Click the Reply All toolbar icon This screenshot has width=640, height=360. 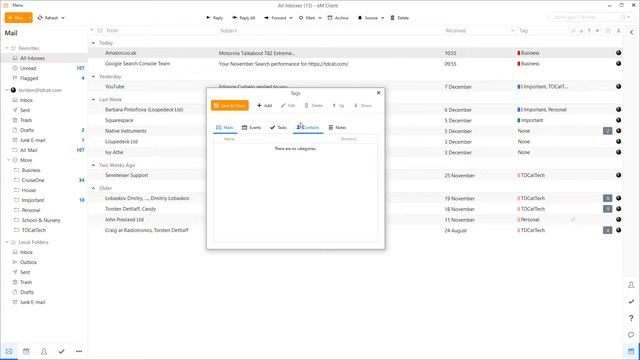(x=235, y=18)
